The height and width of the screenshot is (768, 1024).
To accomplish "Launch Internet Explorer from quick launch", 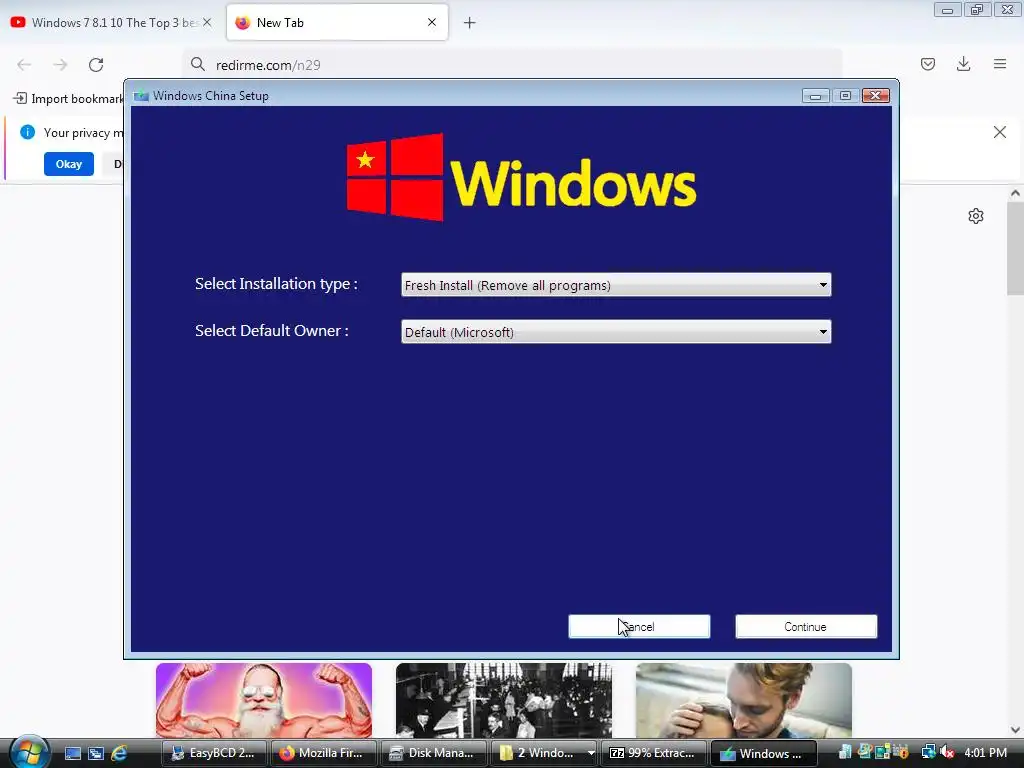I will coord(119,754).
